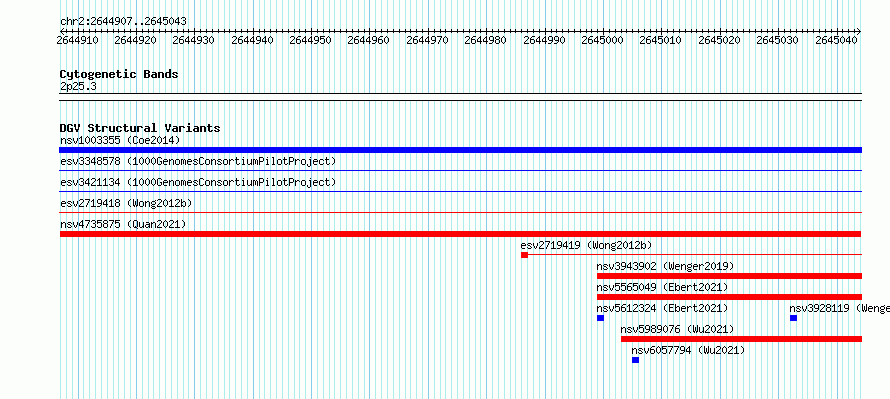The image size is (890, 399).
Task: Click ruler position 2645040
Action: (836, 40)
